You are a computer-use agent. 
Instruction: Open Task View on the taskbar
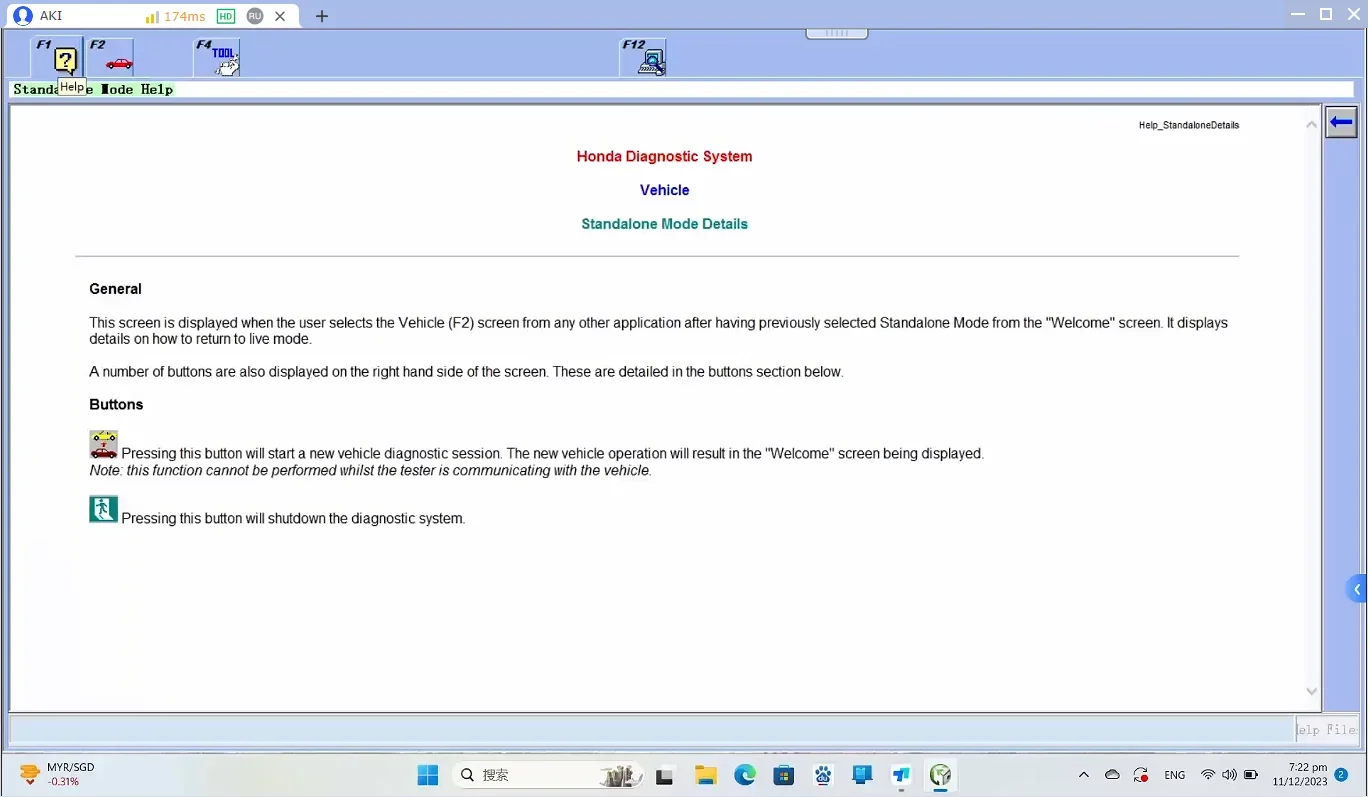point(664,775)
